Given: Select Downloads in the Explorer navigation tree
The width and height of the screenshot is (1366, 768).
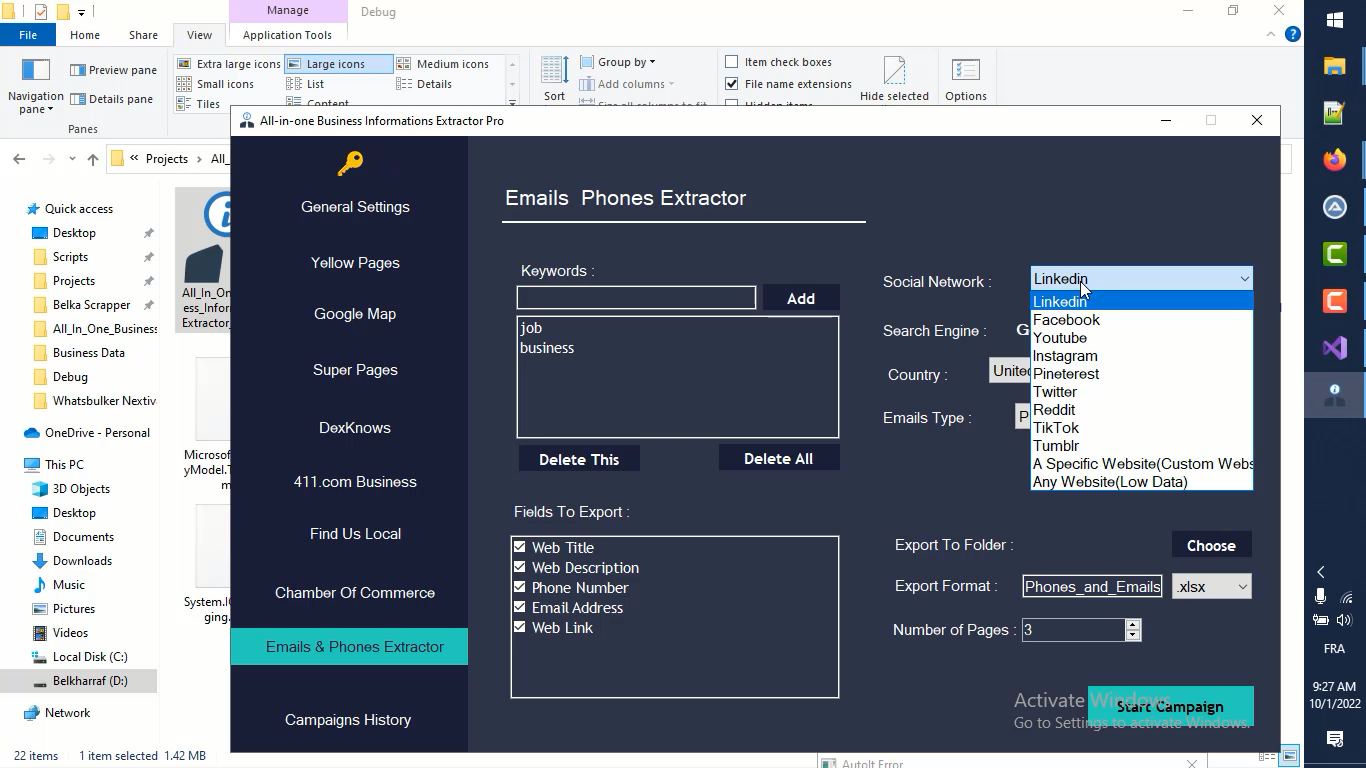Looking at the screenshot, I should click(x=82, y=561).
